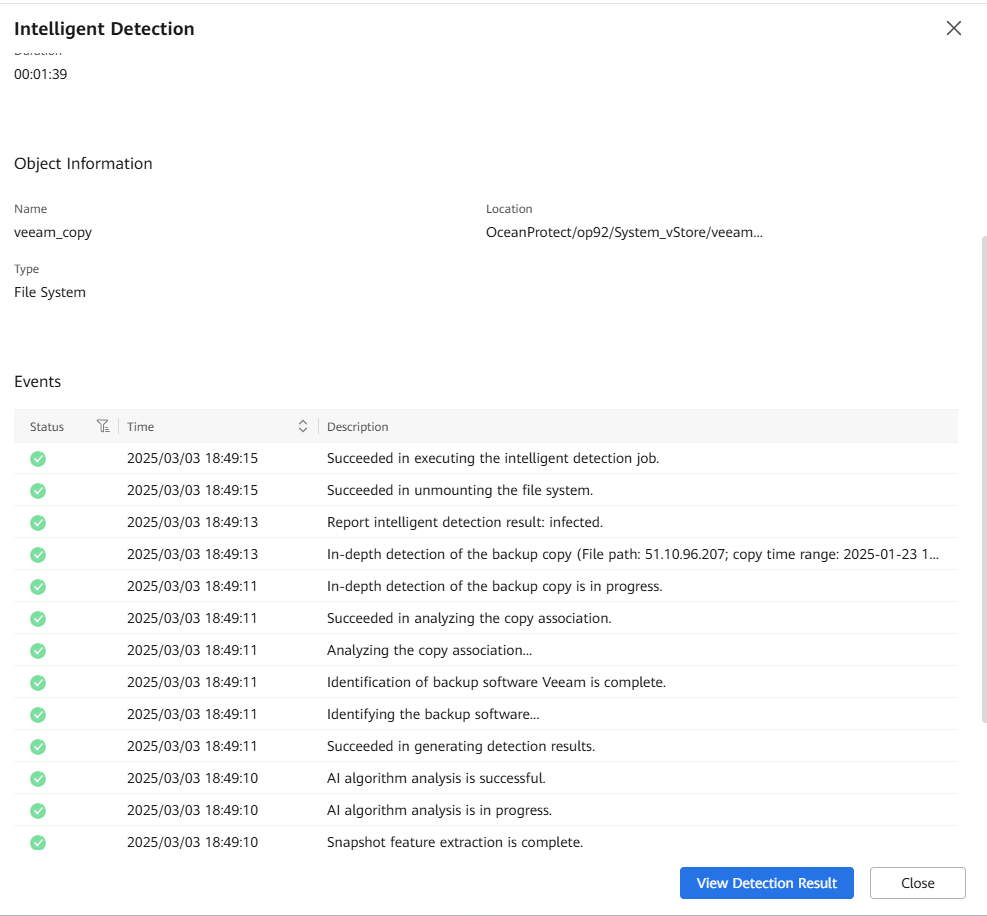Viewport: 987px width, 916px height.
Task: Click the veeam_copy object name
Action: pyautogui.click(x=53, y=232)
